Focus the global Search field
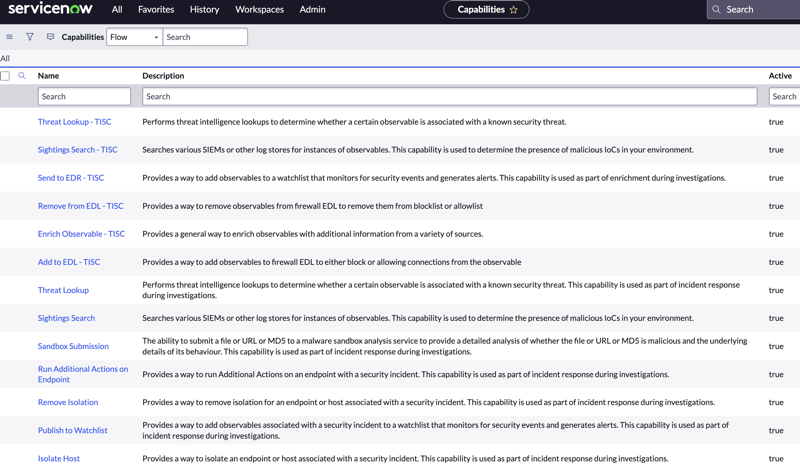800x466 pixels. click(754, 9)
